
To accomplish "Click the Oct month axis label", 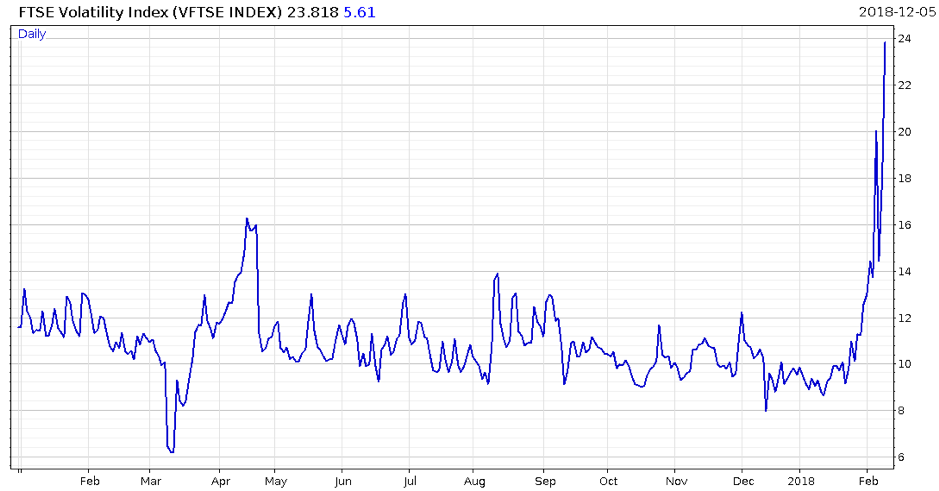I will click(607, 479).
